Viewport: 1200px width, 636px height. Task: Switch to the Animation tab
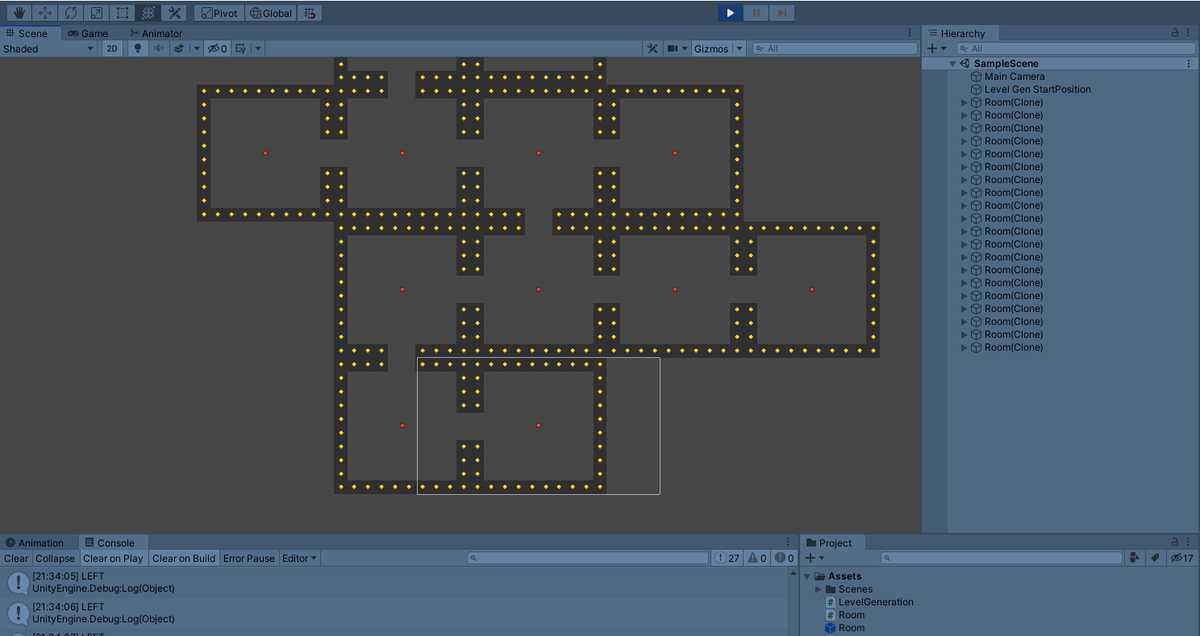(x=34, y=543)
